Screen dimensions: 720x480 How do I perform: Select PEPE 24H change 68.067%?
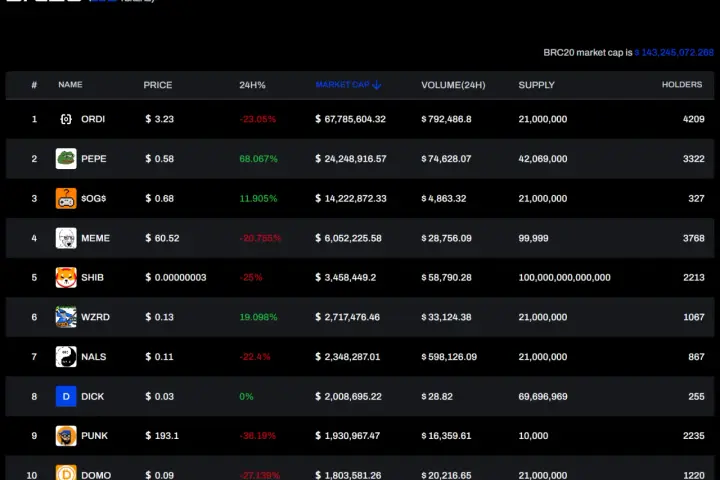click(259, 158)
